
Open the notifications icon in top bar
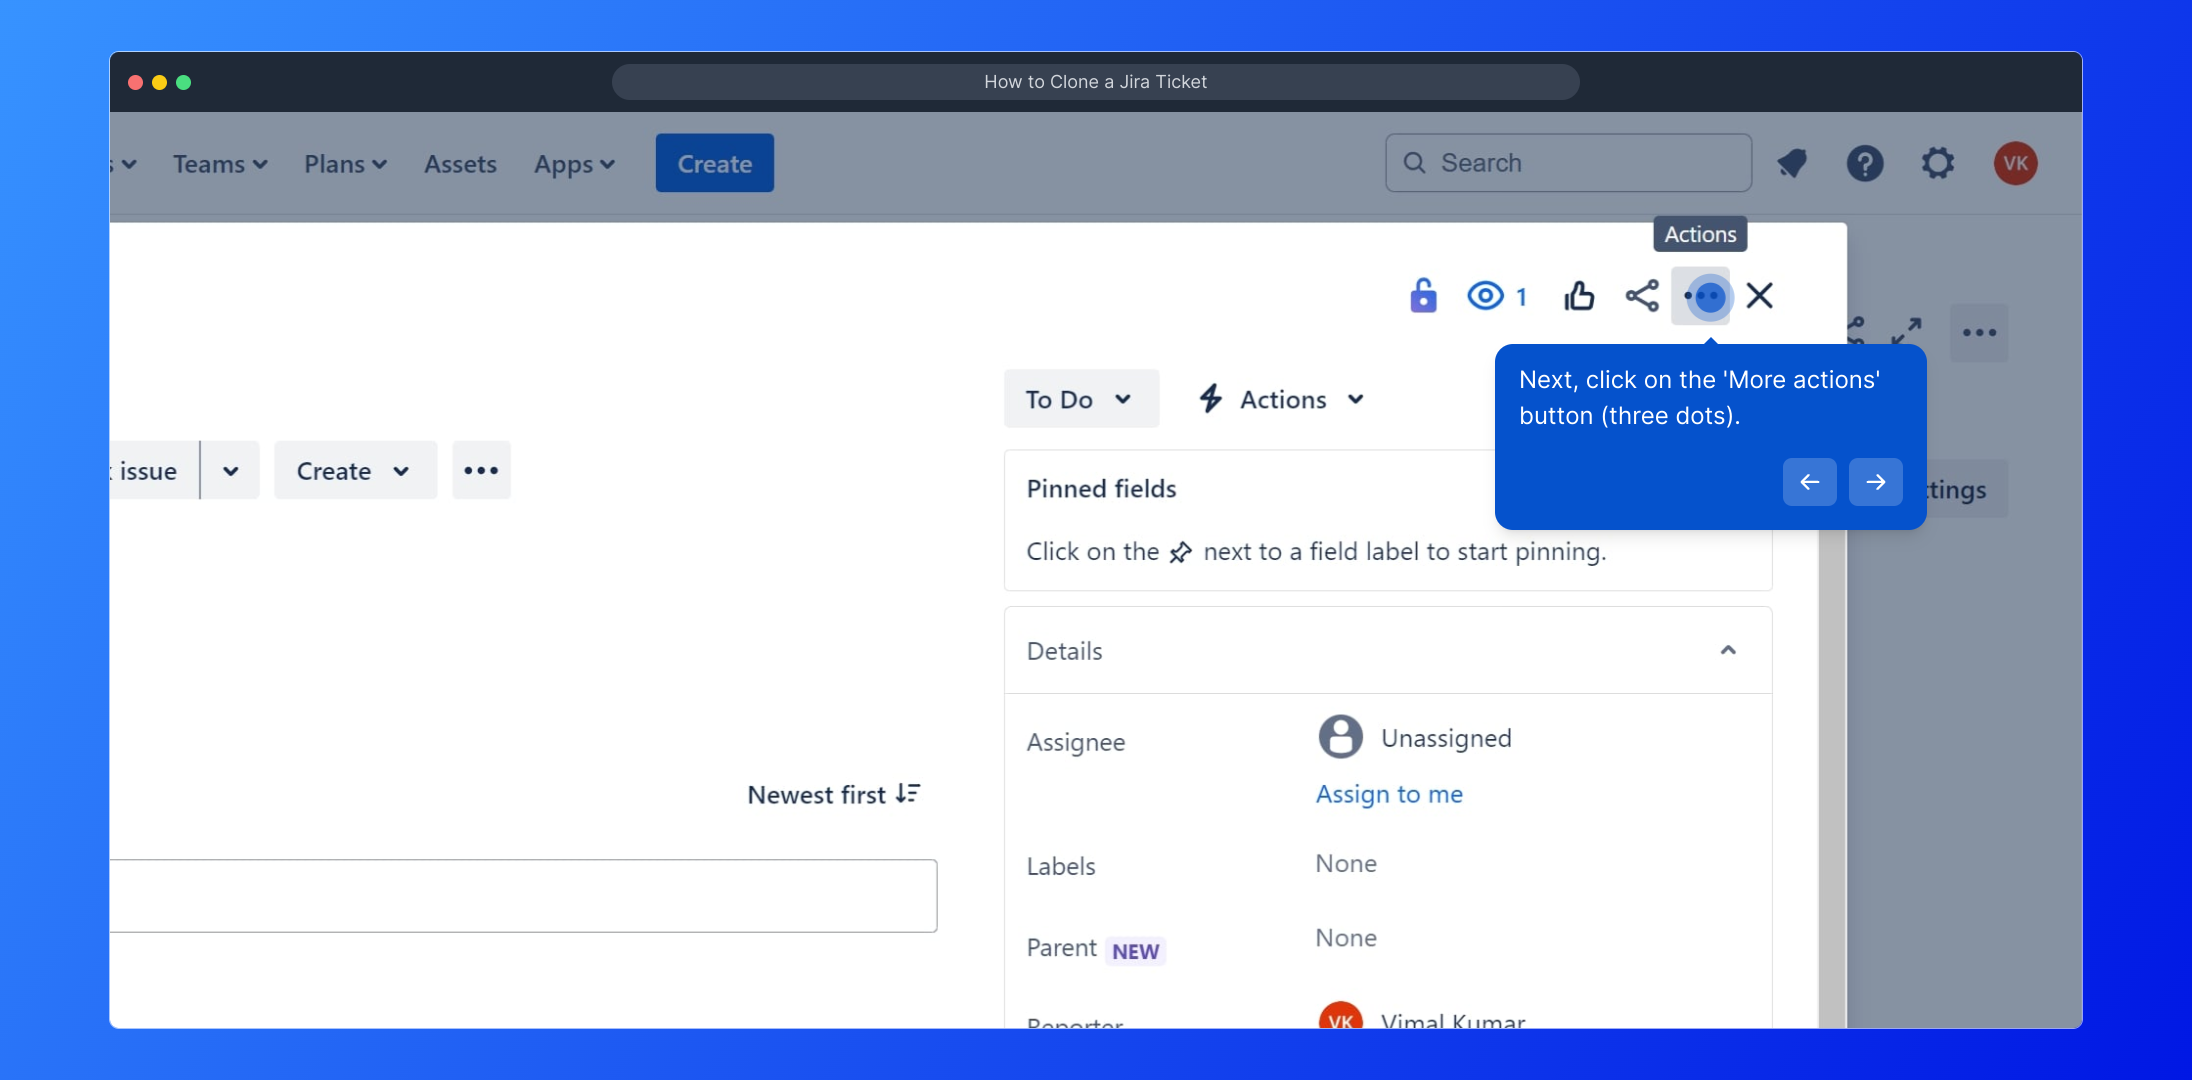coord(1792,163)
